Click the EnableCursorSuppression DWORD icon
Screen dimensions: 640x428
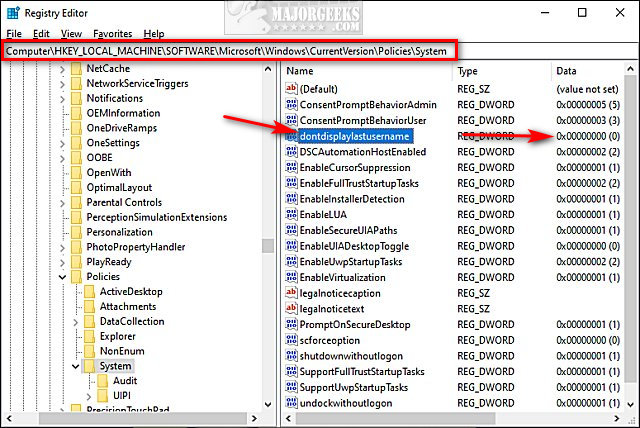[x=291, y=167]
